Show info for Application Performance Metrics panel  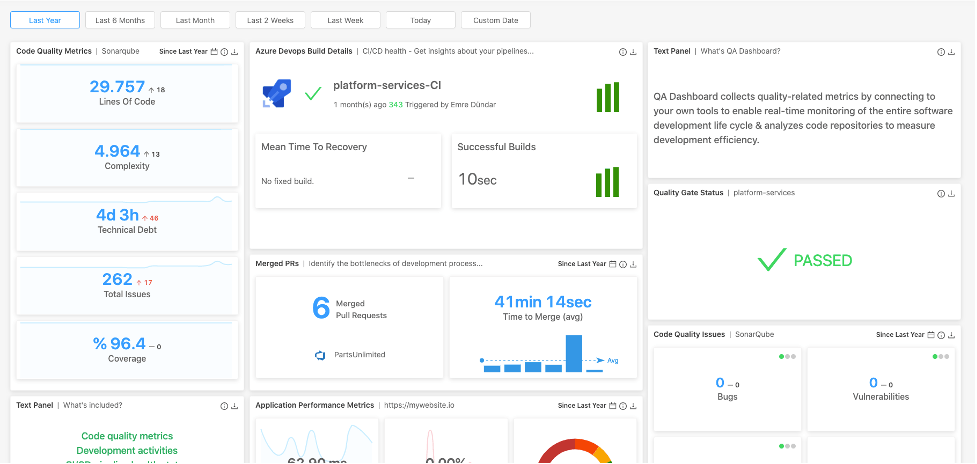point(622,406)
